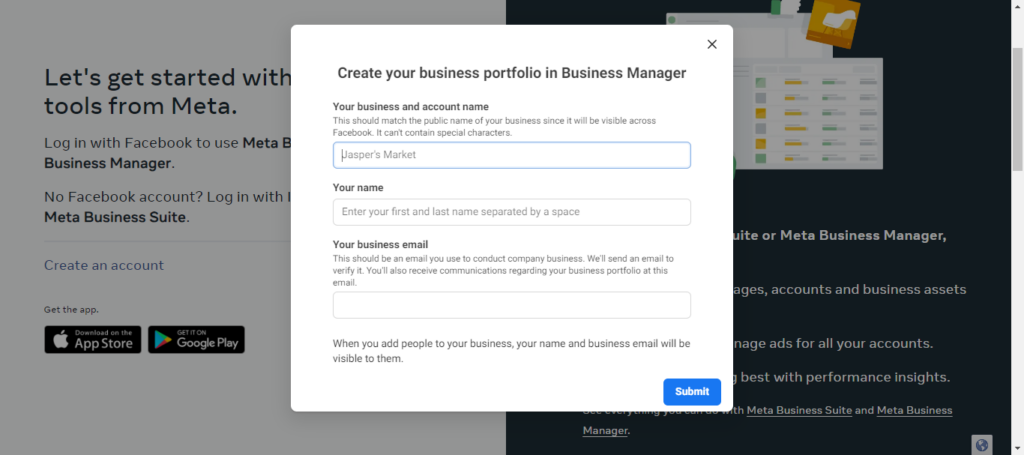Submit the business portfolio form
Screen dimensions: 1024x455
point(691,391)
